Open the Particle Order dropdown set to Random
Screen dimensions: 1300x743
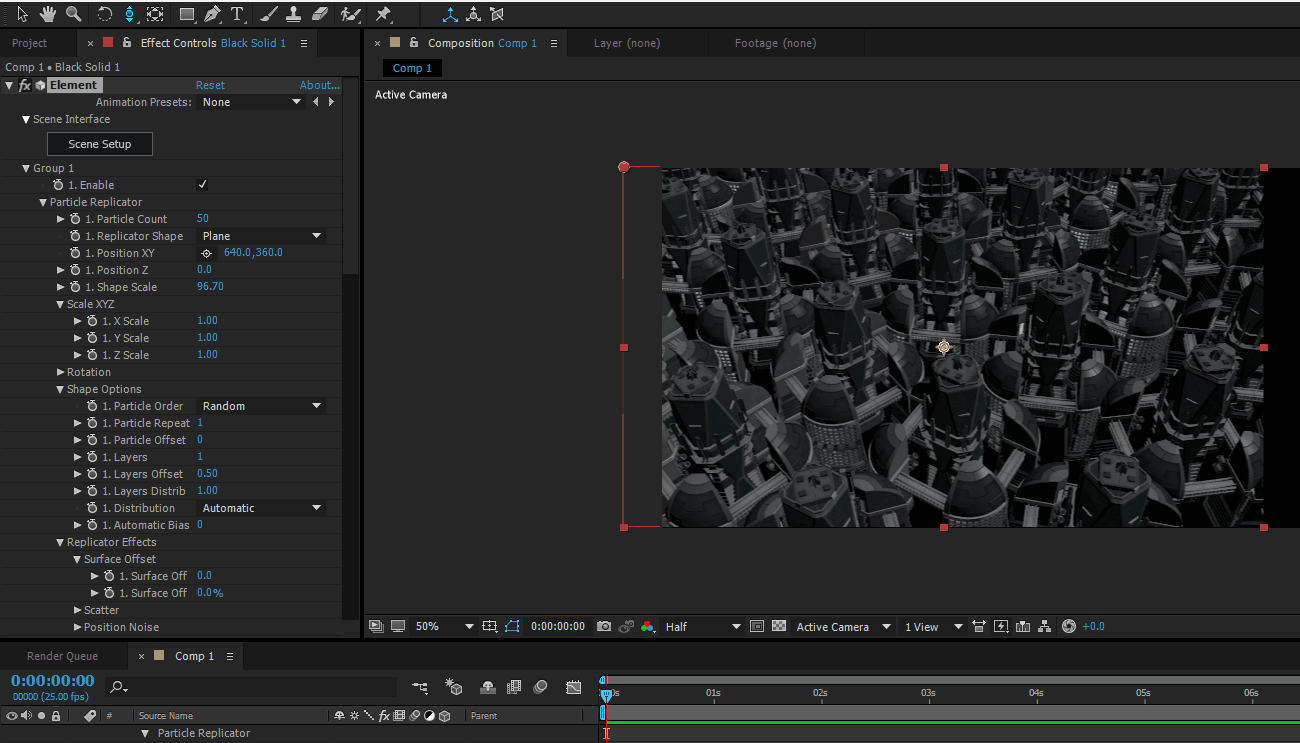point(261,406)
